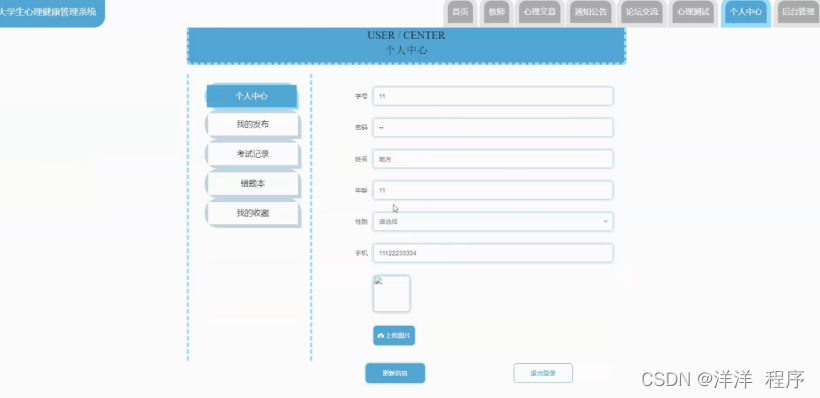This screenshot has width=820, height=398.
Task: Switch to the 通知公告 tab
Action: tap(590, 13)
